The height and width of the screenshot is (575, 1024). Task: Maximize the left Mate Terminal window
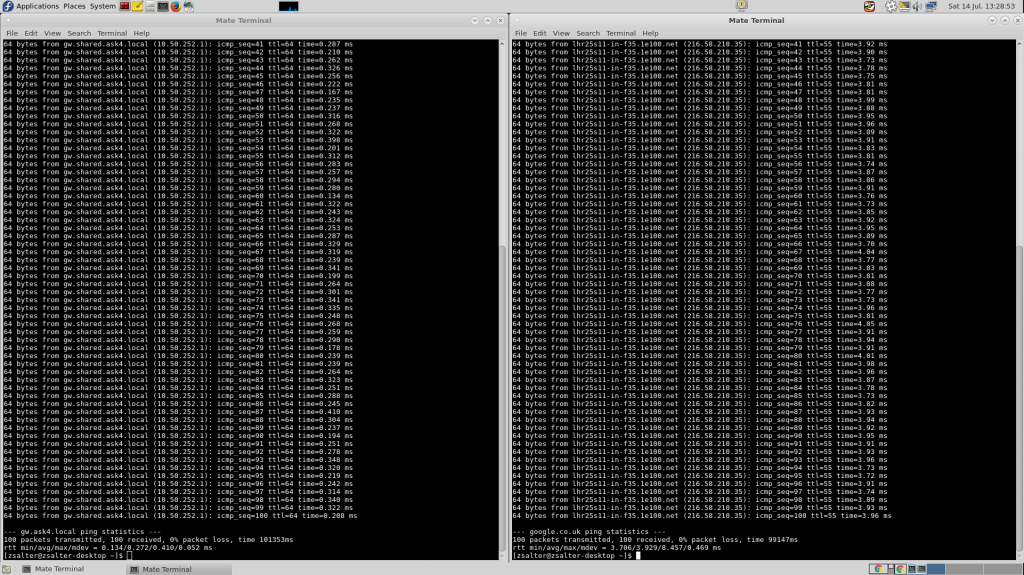tap(487, 20)
